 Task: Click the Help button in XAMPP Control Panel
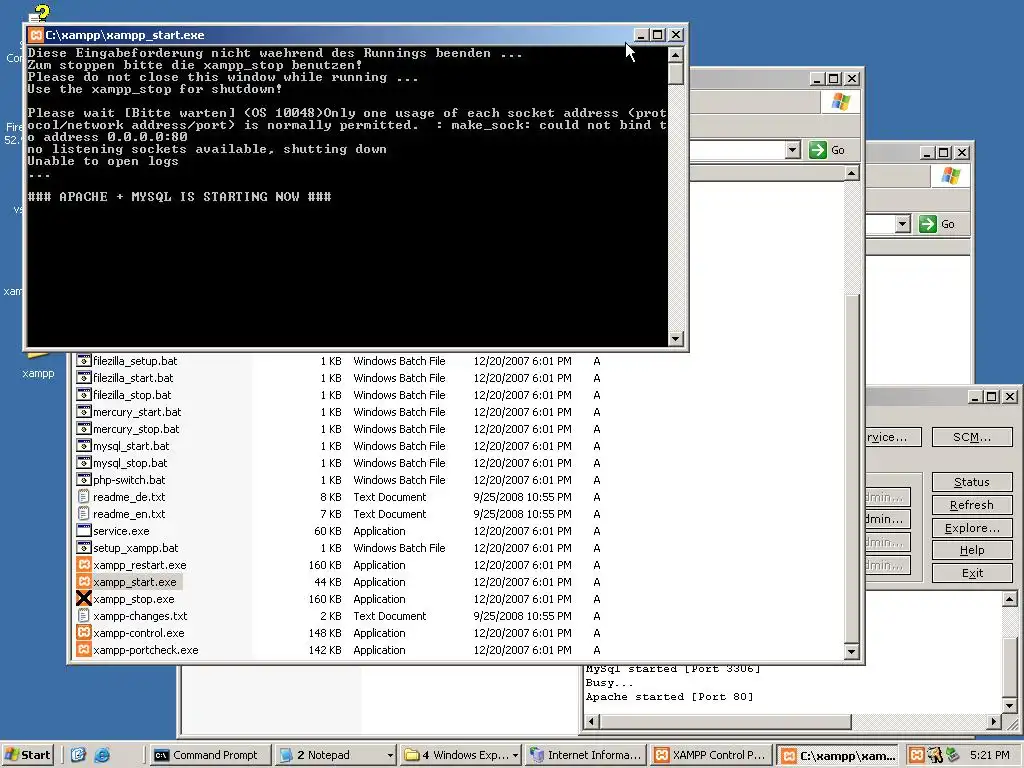coord(972,550)
